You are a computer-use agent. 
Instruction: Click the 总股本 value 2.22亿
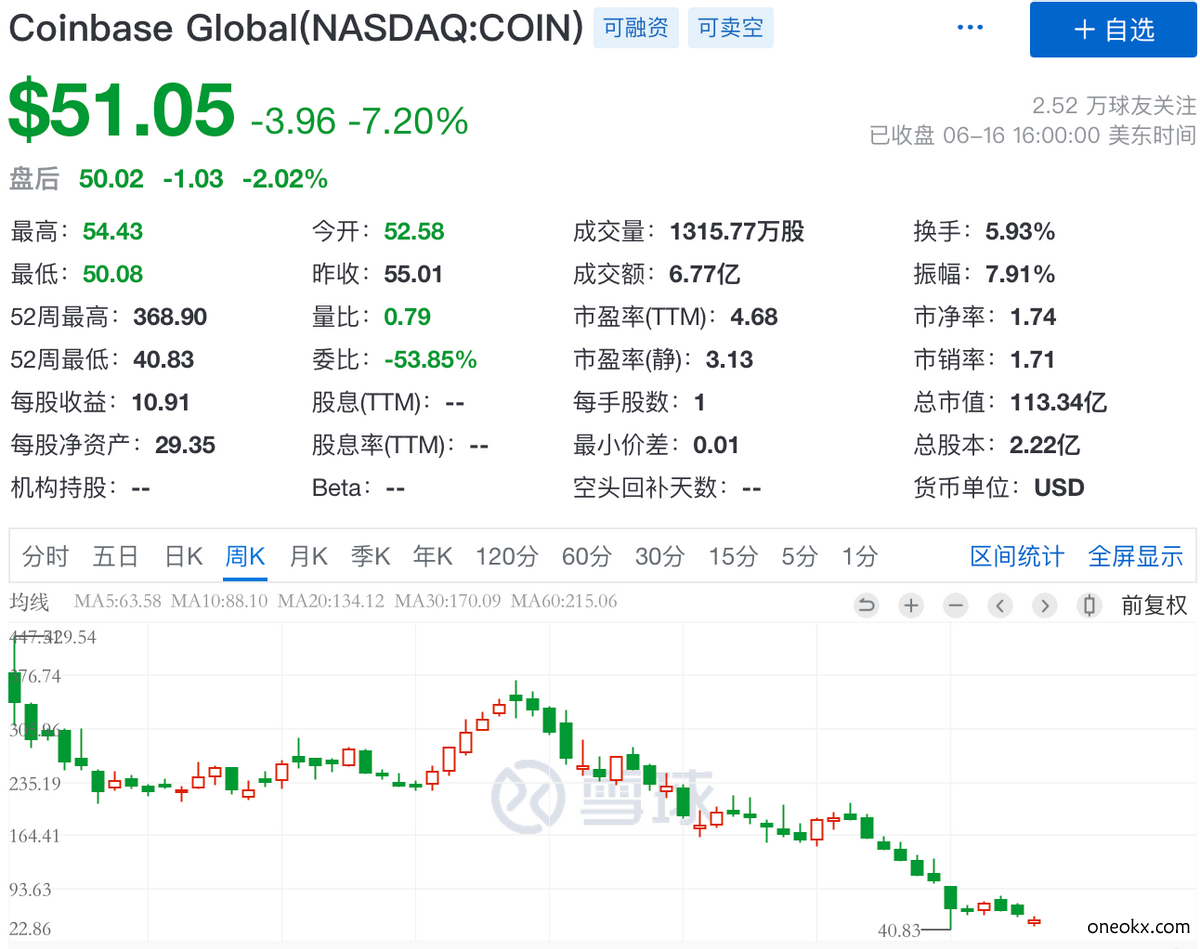1045,445
